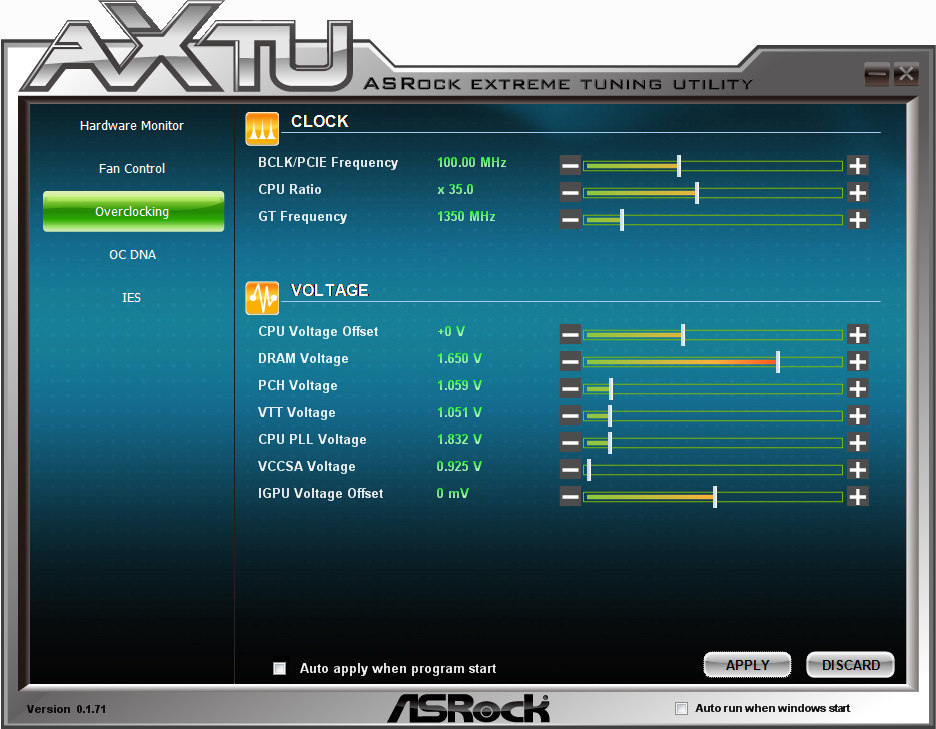Raise IGPU Voltage Offset with plus button
Screen dimensions: 936x729
(x=858, y=496)
